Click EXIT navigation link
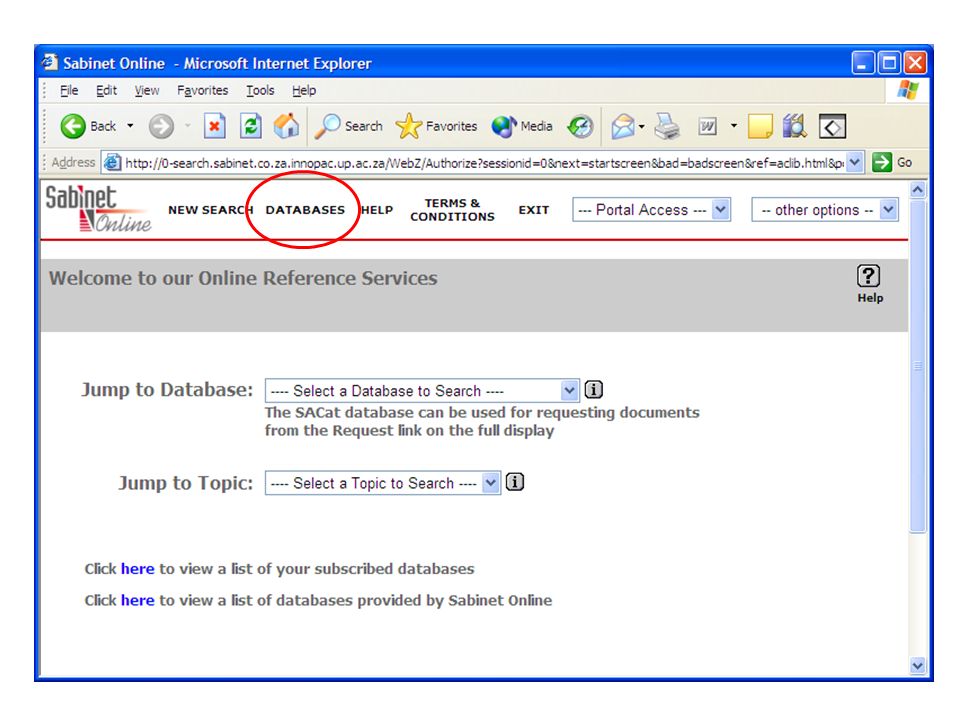The image size is (960, 720). tap(533, 210)
